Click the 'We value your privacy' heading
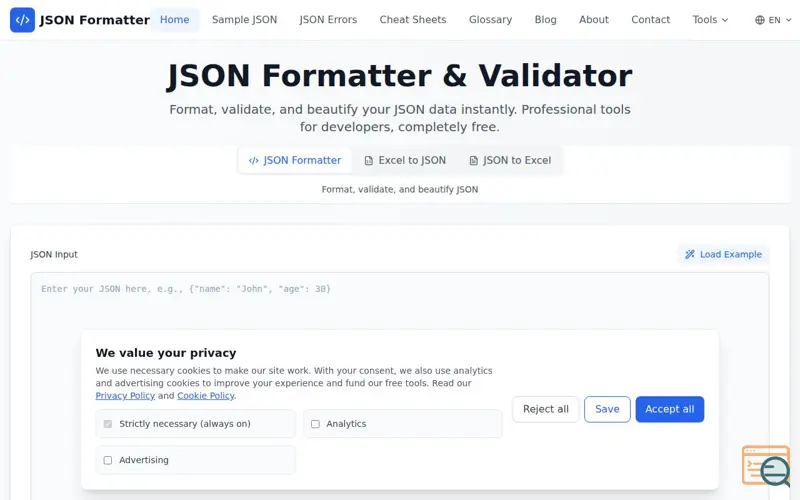This screenshot has height=500, width=800. [x=166, y=353]
